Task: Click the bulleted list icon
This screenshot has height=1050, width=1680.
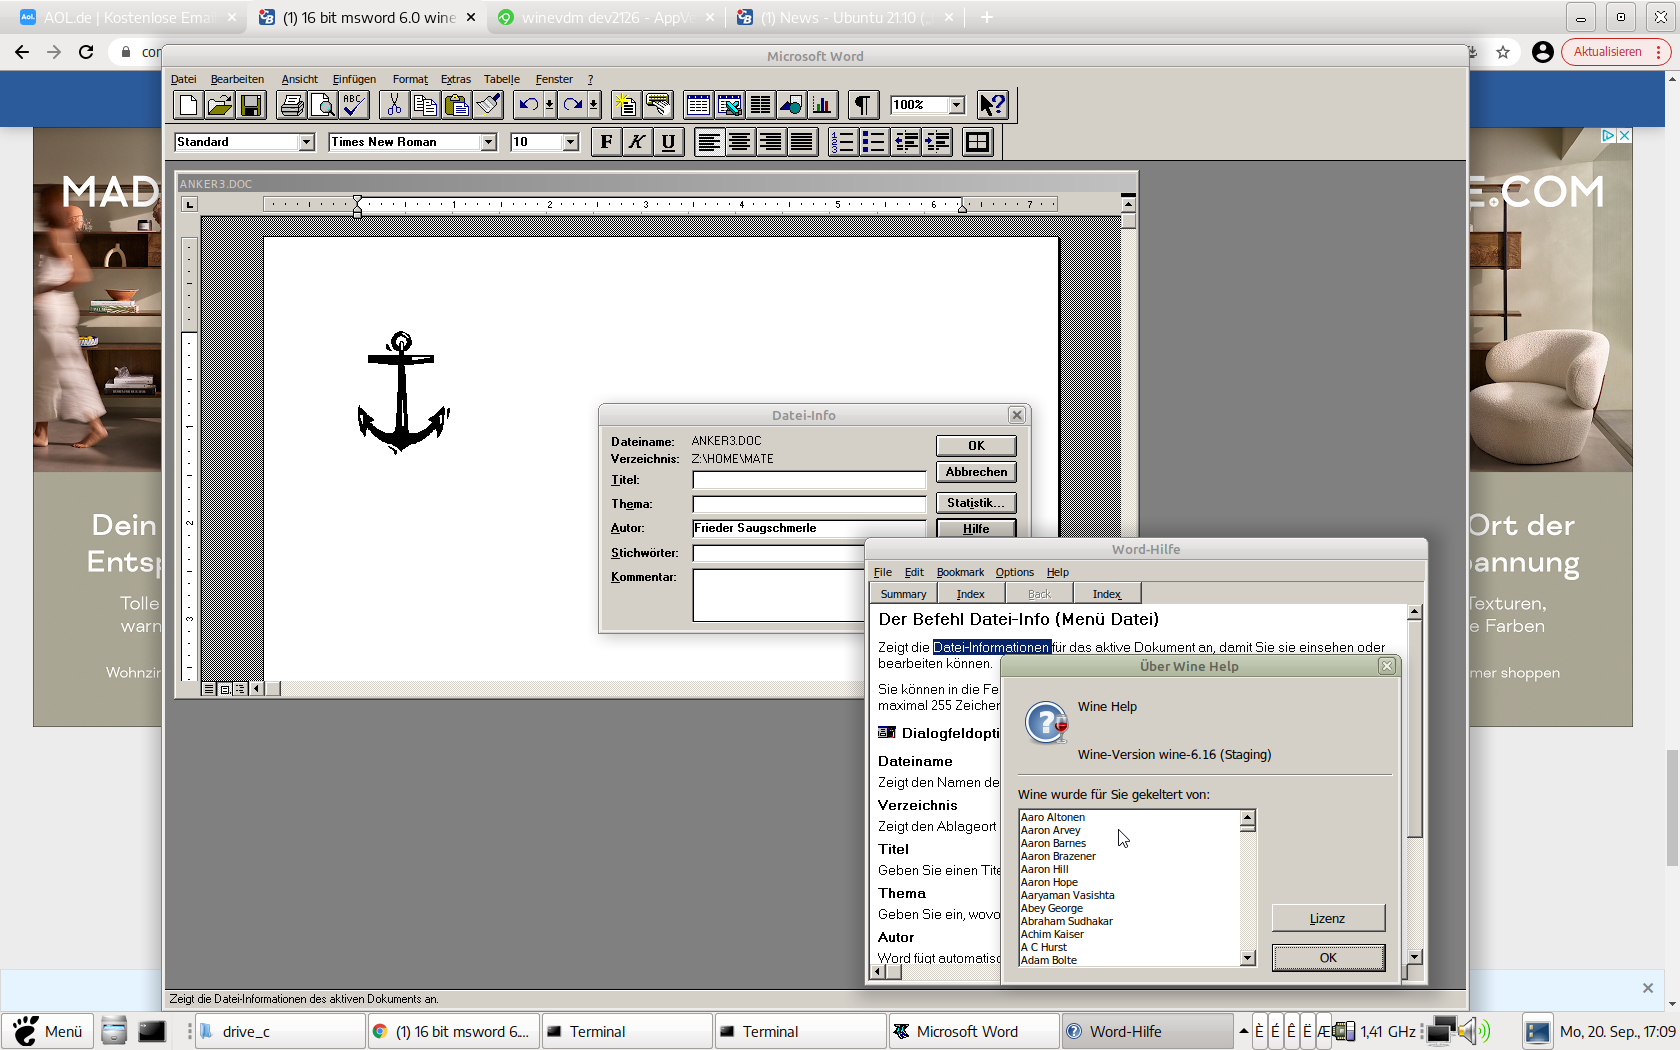Action: pos(874,142)
